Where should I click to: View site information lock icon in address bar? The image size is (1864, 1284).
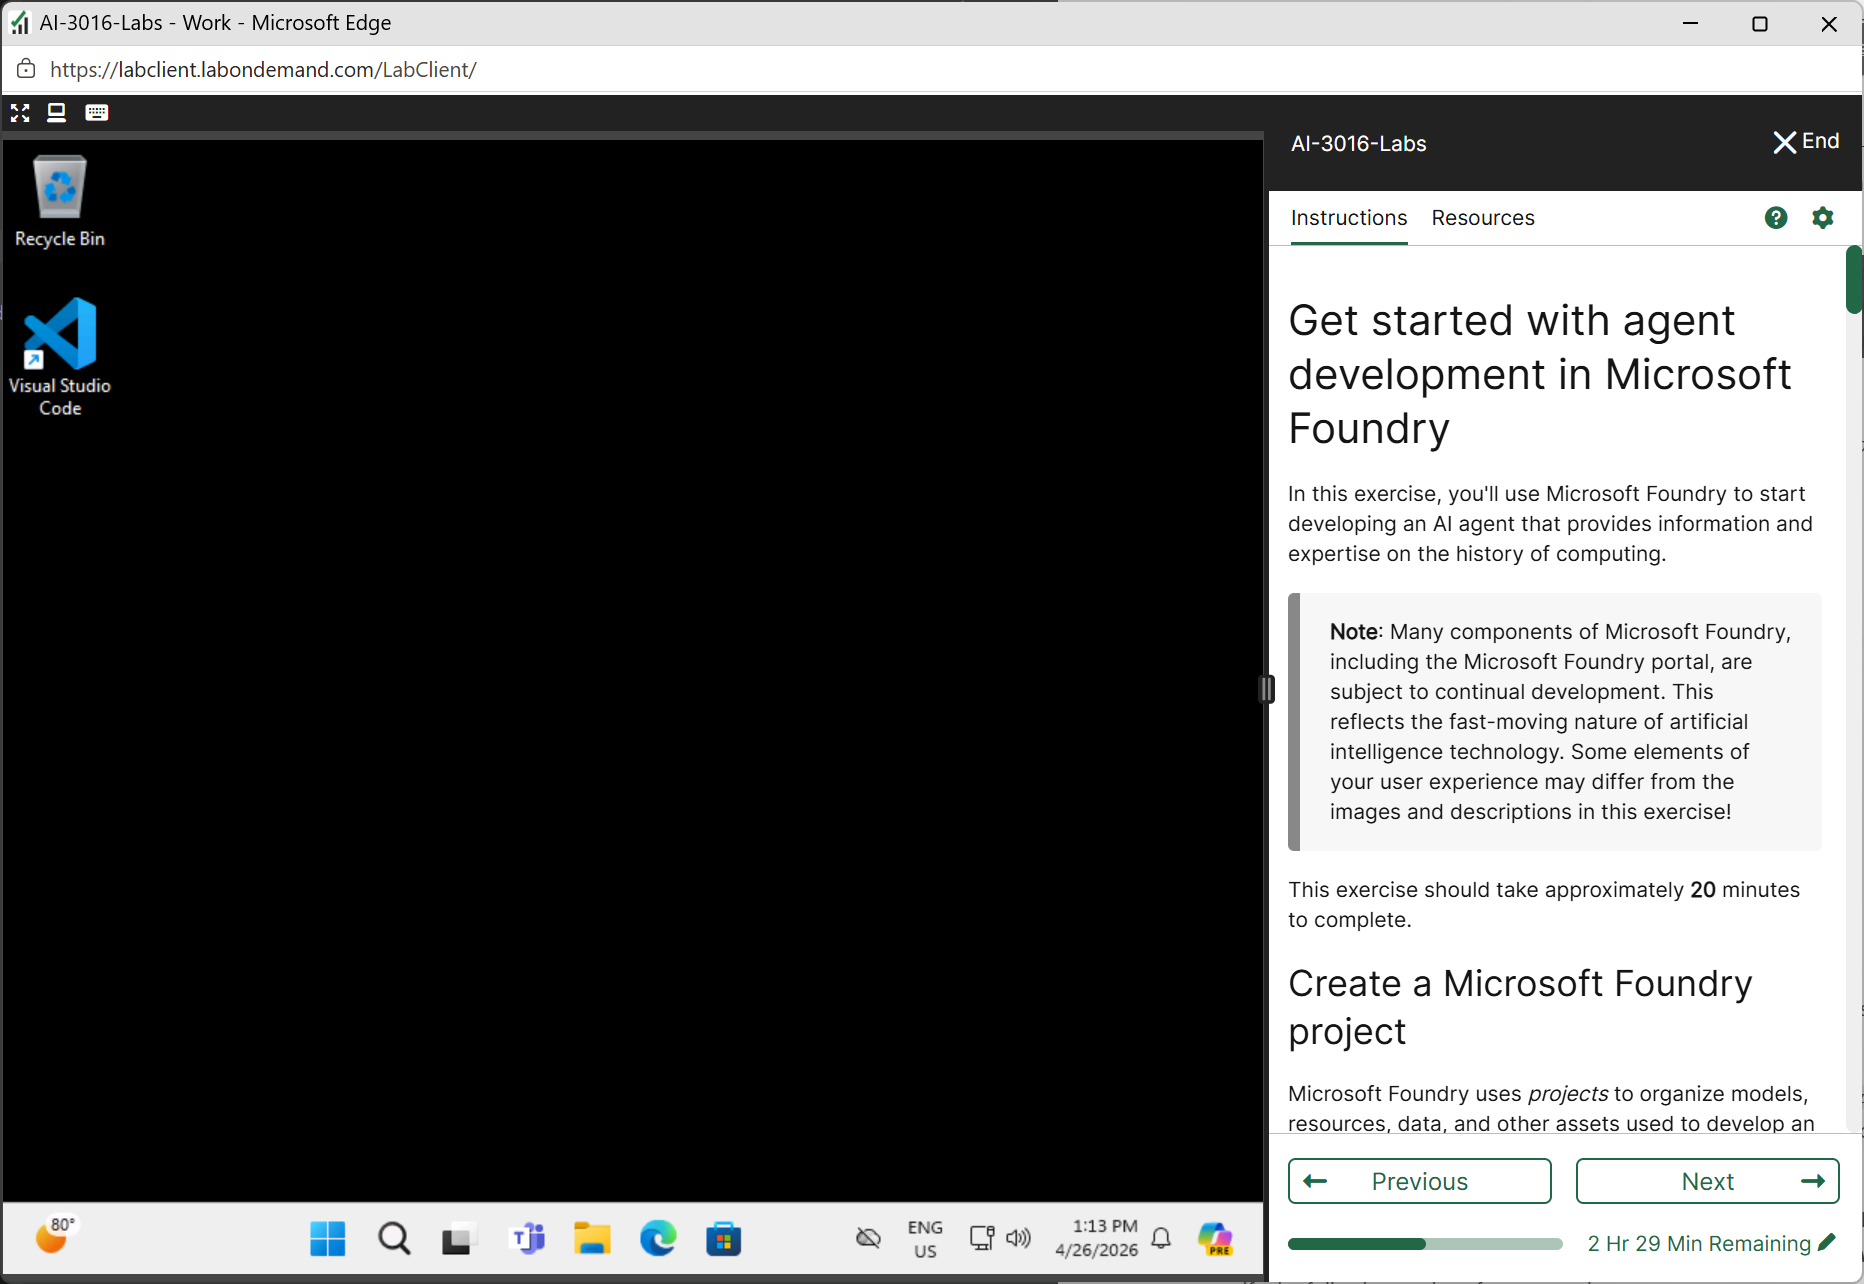click(x=26, y=69)
